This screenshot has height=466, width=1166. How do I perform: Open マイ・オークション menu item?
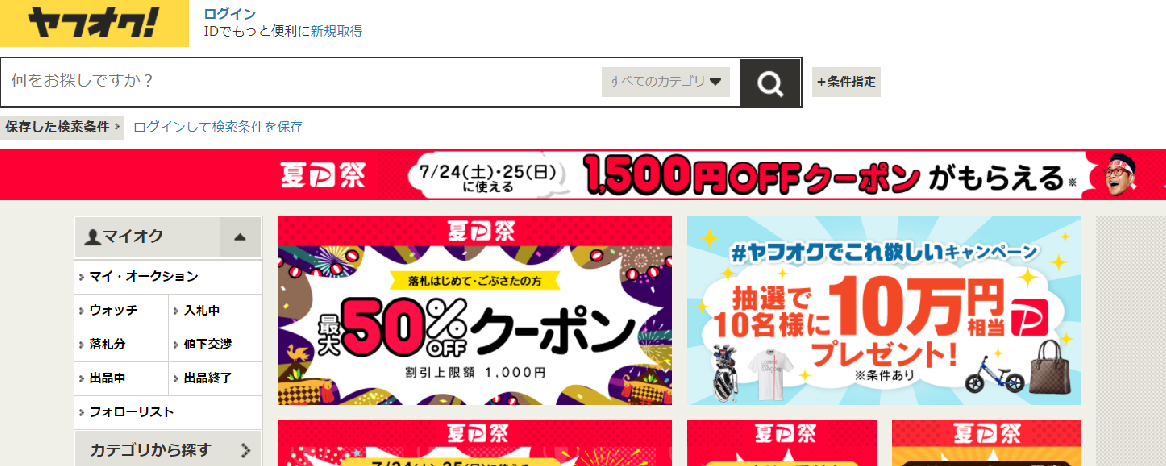168,276
